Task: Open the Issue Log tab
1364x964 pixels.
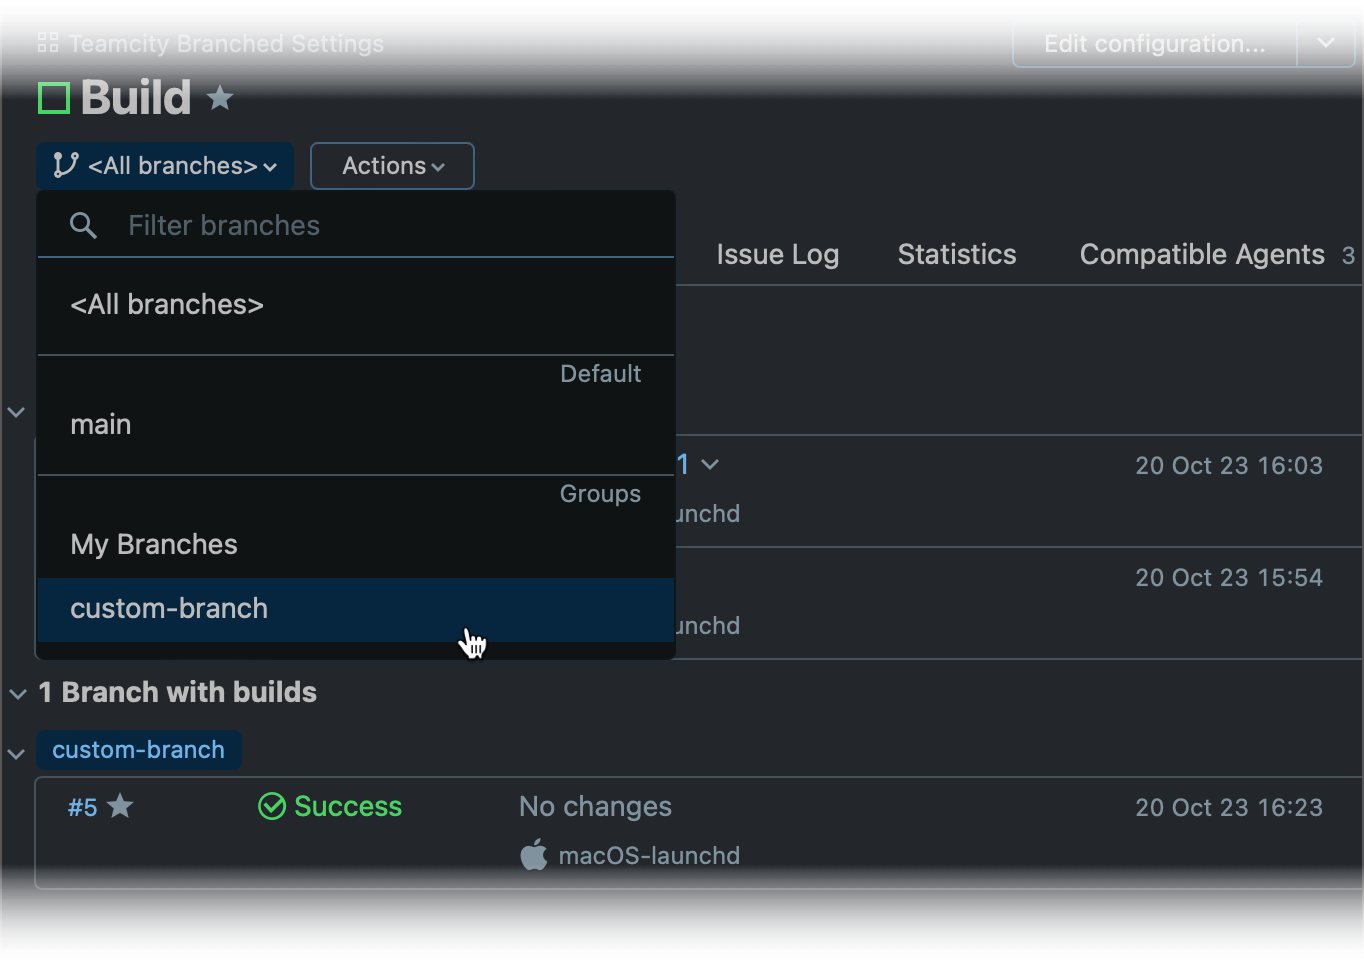Action: (777, 254)
